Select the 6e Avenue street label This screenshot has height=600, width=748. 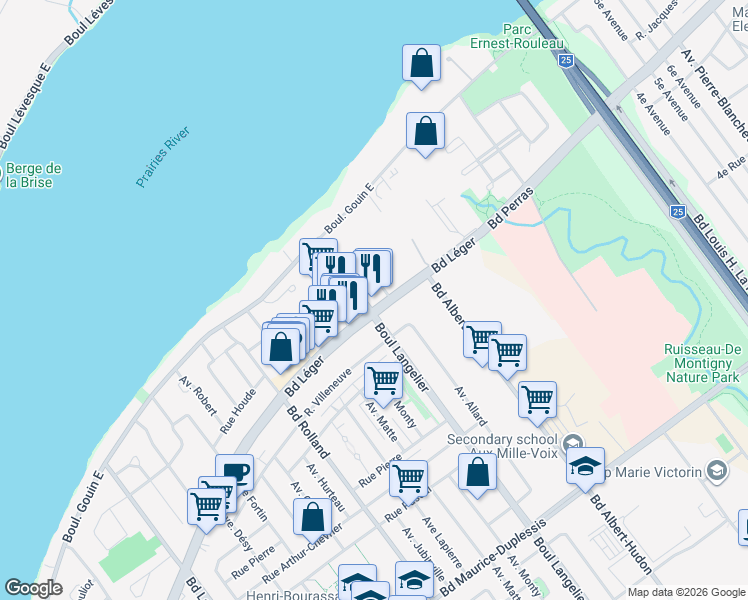pos(684,86)
